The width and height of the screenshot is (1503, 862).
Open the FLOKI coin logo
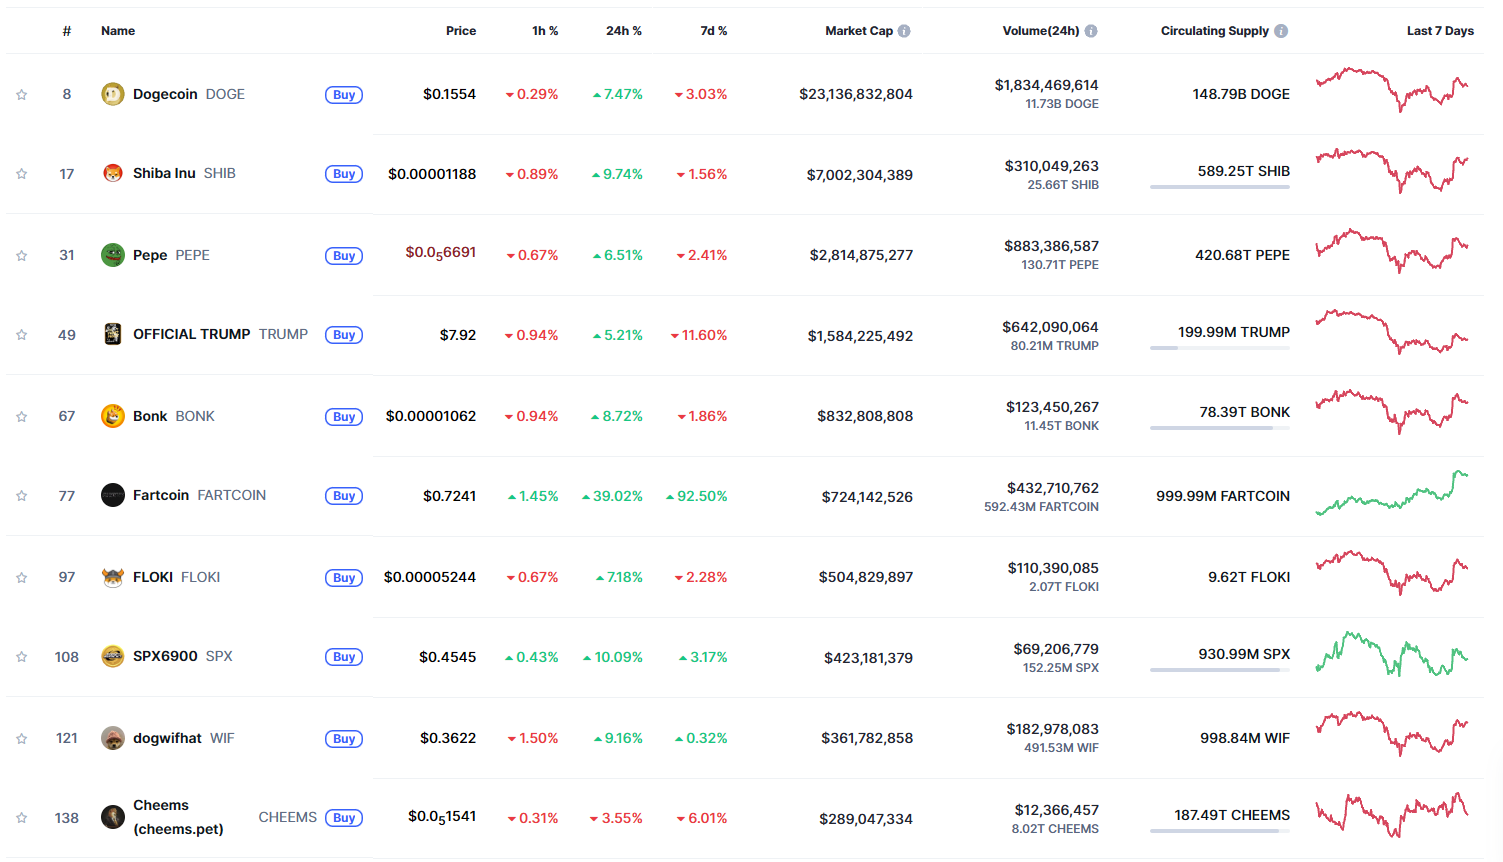coord(113,577)
